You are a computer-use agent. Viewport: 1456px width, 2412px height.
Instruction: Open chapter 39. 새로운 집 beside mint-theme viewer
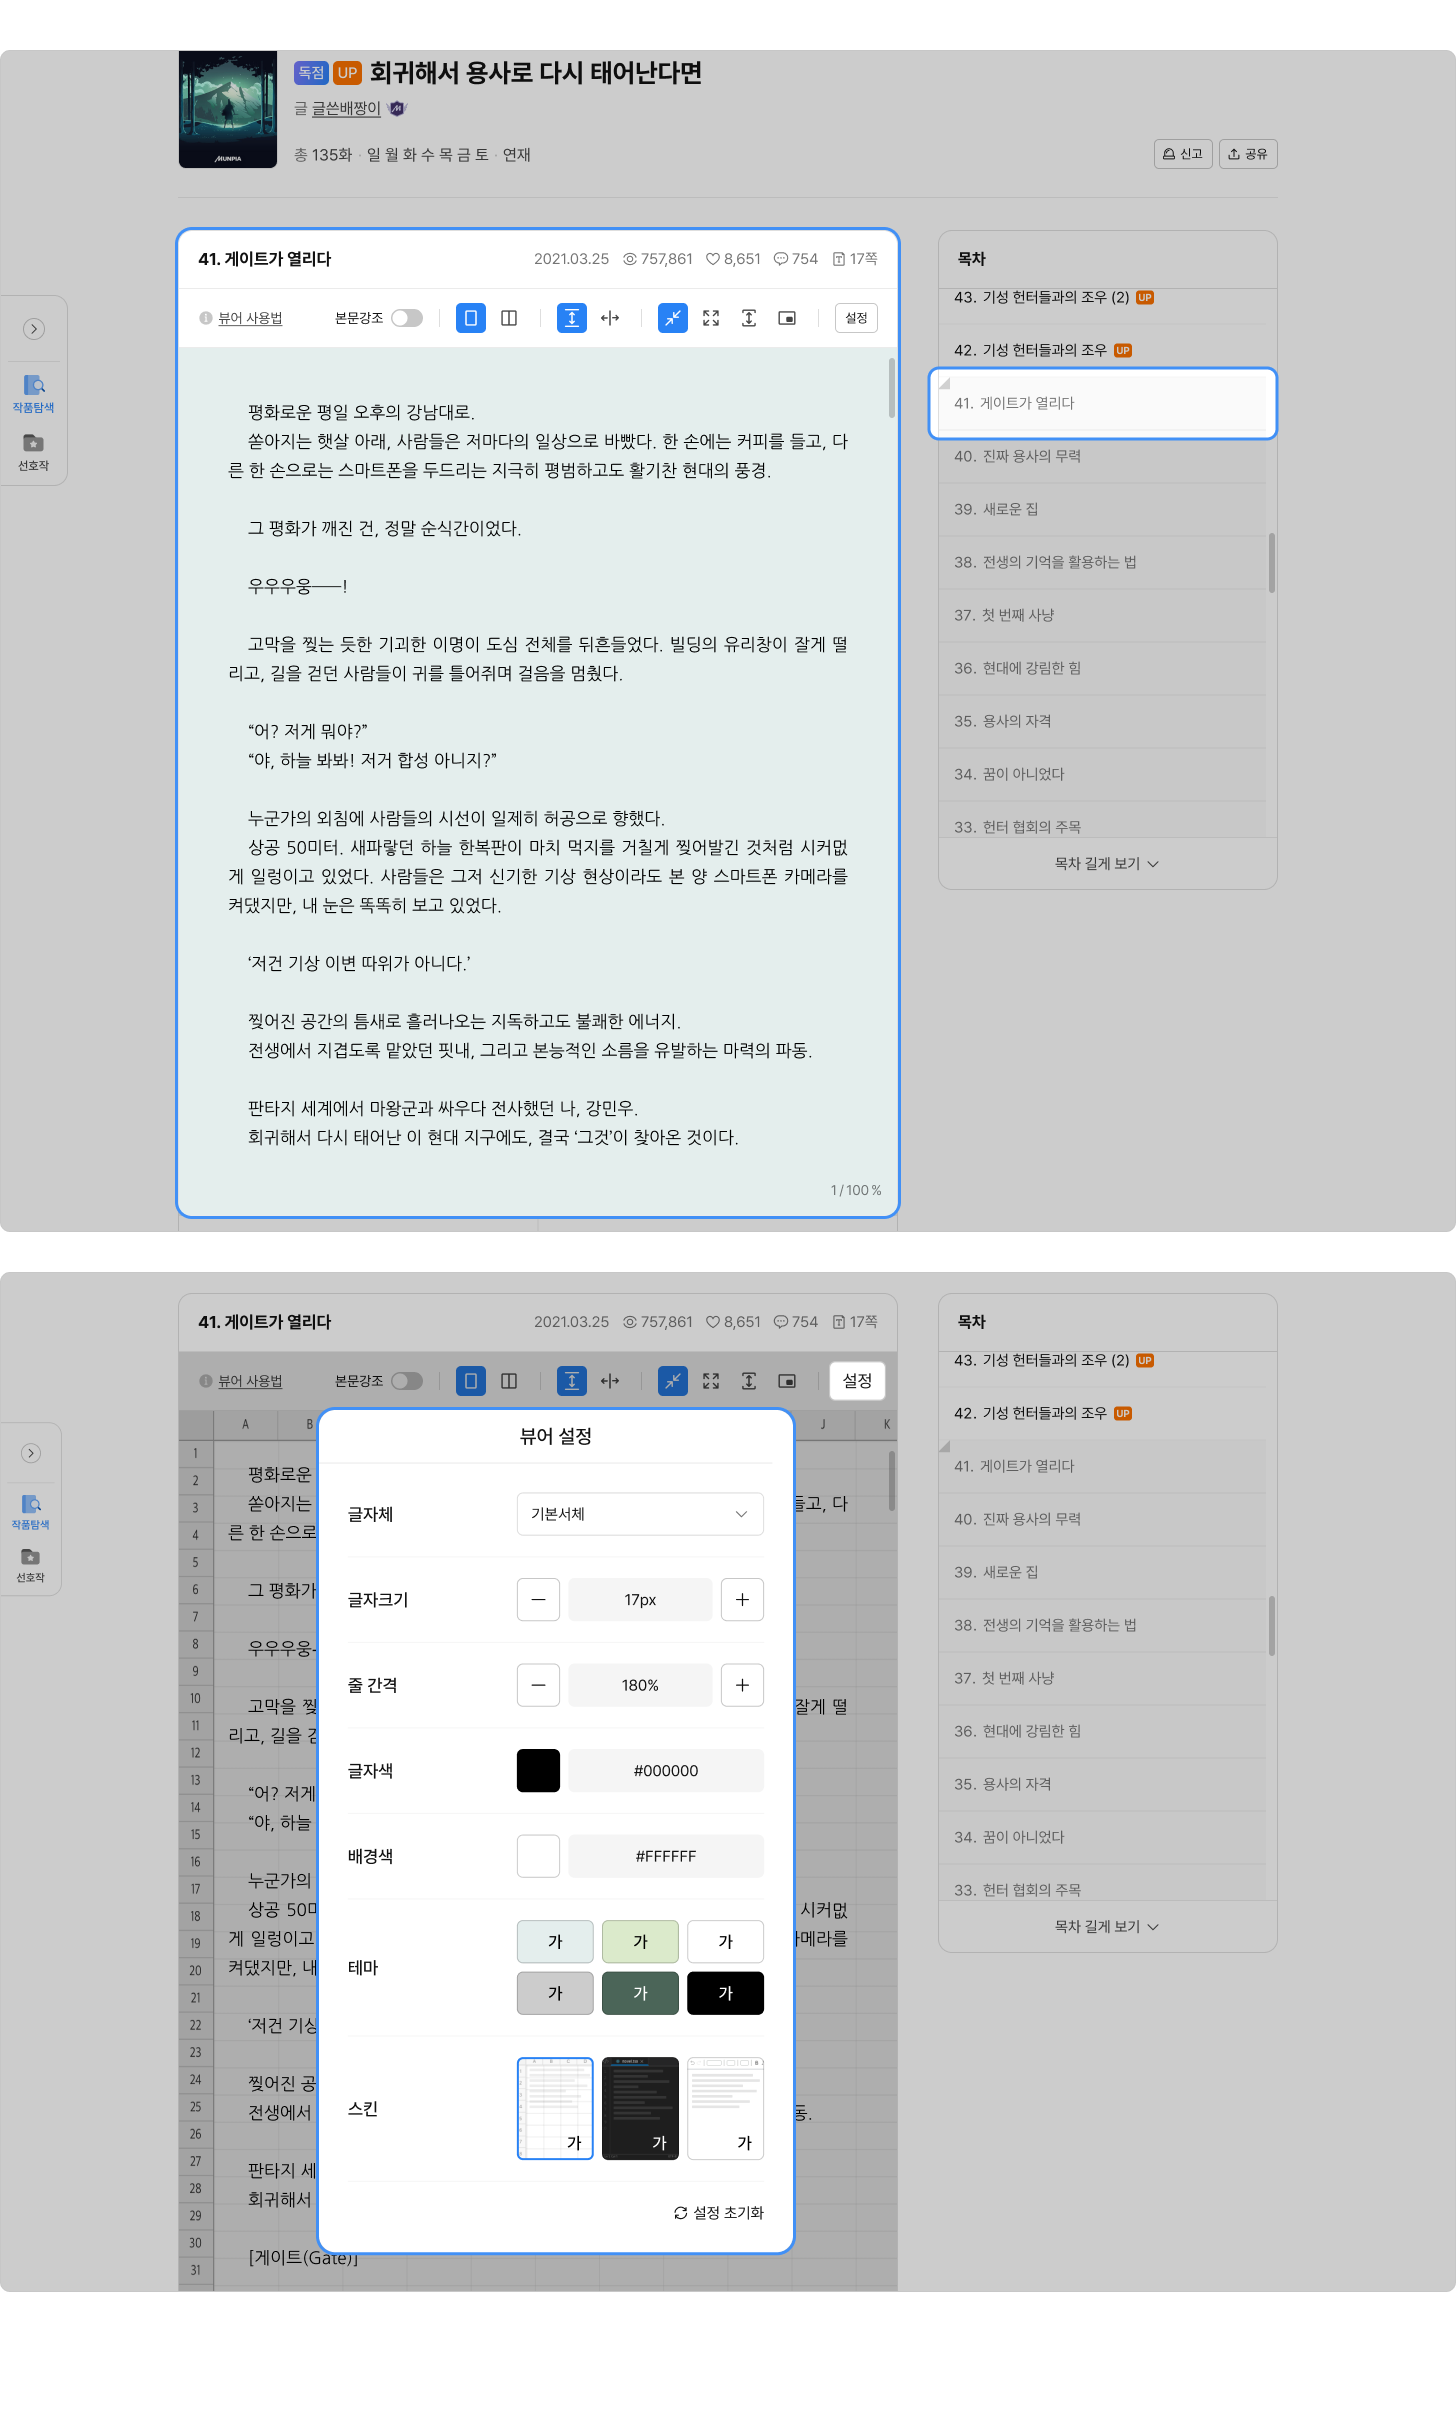coord(1102,509)
